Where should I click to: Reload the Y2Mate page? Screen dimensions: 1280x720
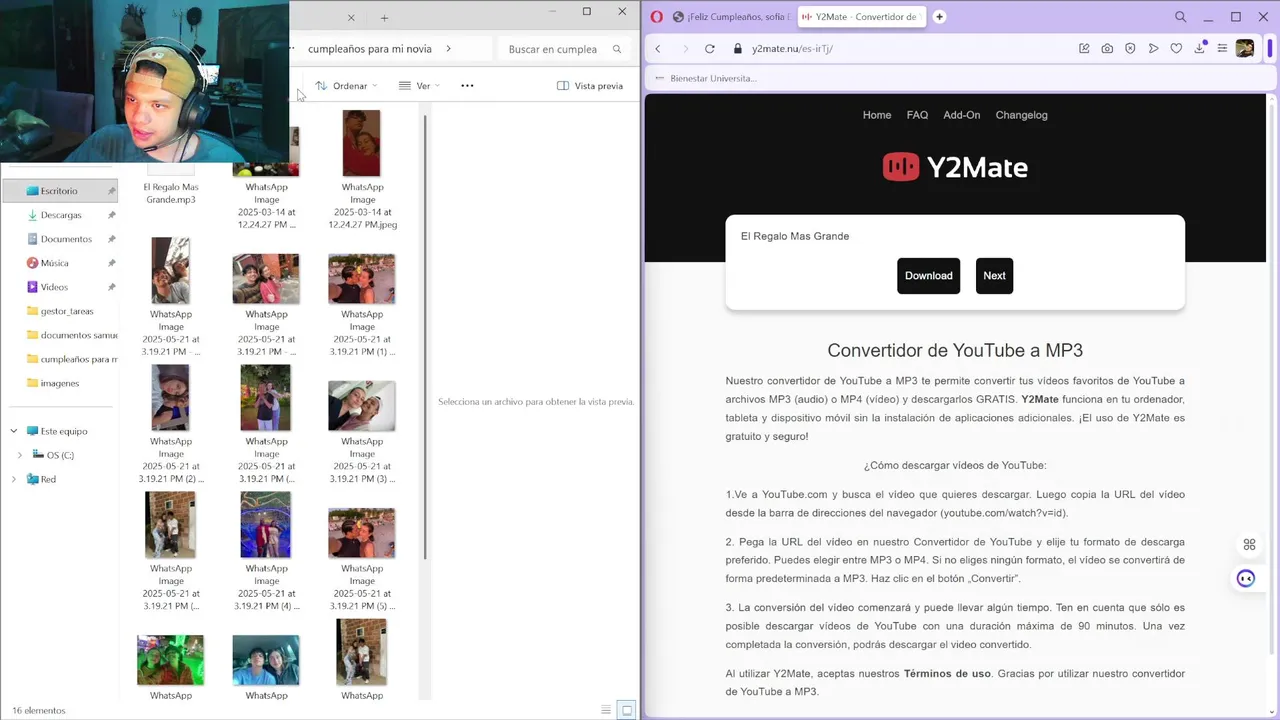pyautogui.click(x=710, y=49)
